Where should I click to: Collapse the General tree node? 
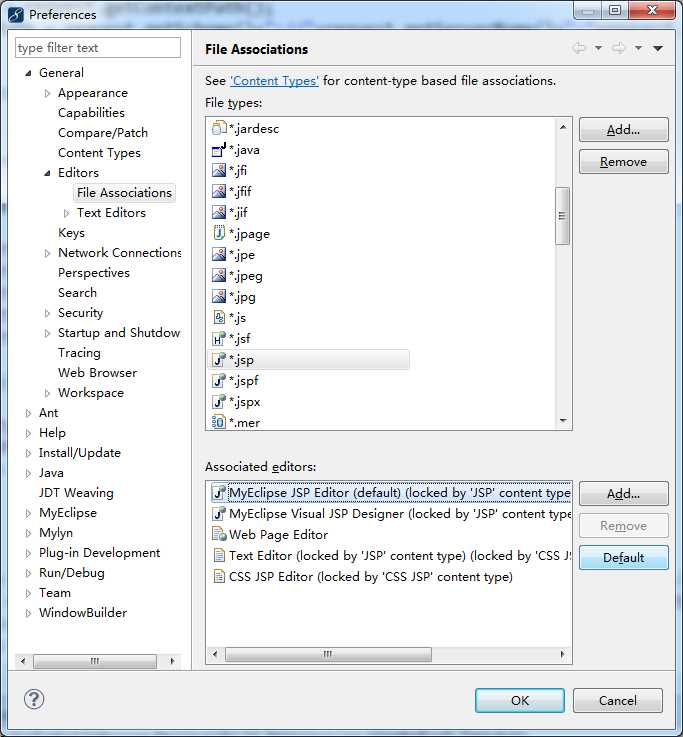pos(28,73)
